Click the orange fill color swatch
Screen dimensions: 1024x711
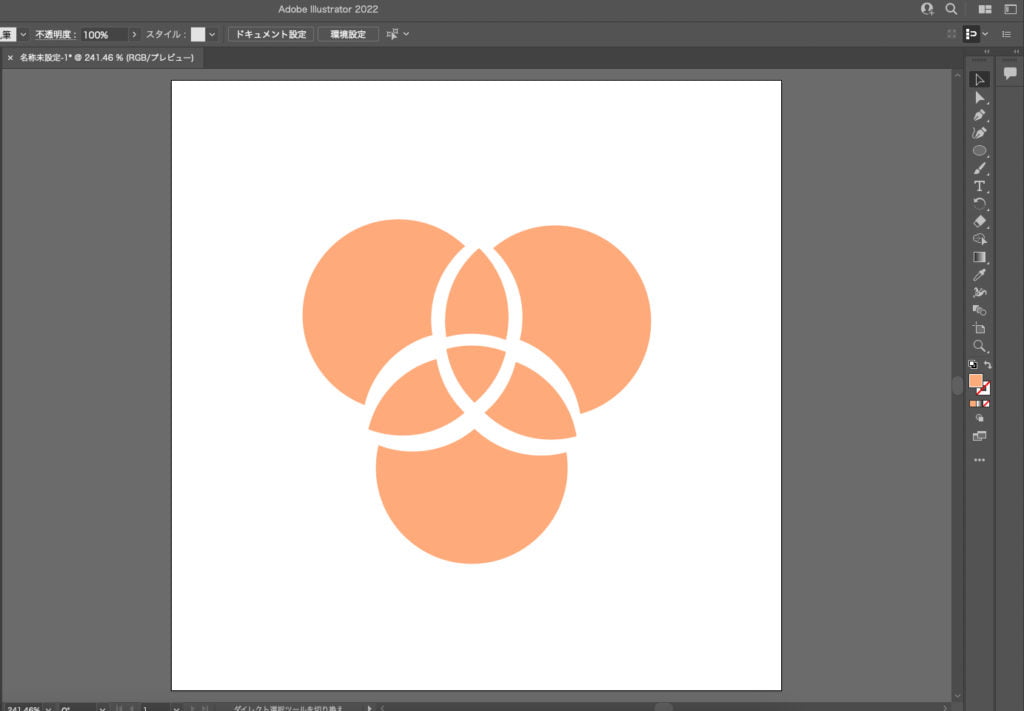[x=975, y=381]
